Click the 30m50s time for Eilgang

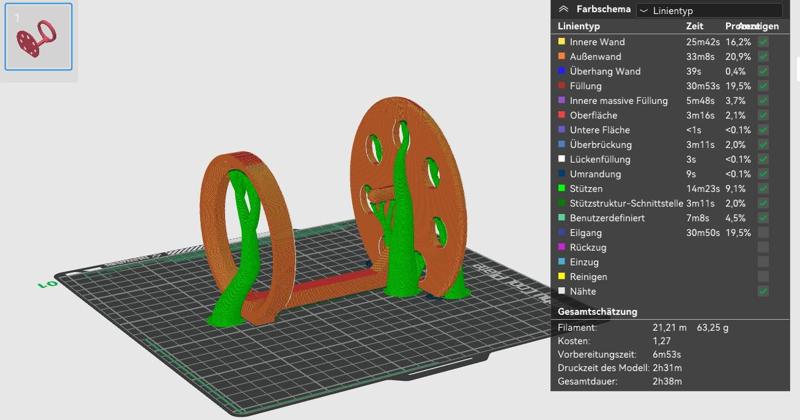(703, 233)
